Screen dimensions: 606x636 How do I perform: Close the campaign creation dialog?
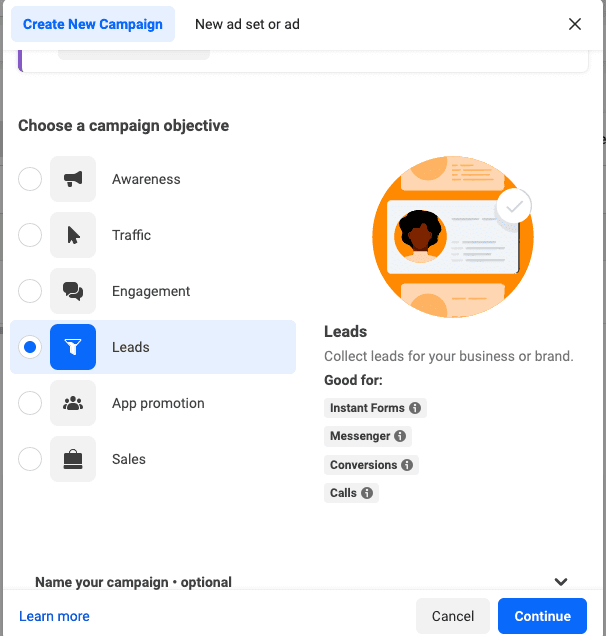click(x=575, y=24)
